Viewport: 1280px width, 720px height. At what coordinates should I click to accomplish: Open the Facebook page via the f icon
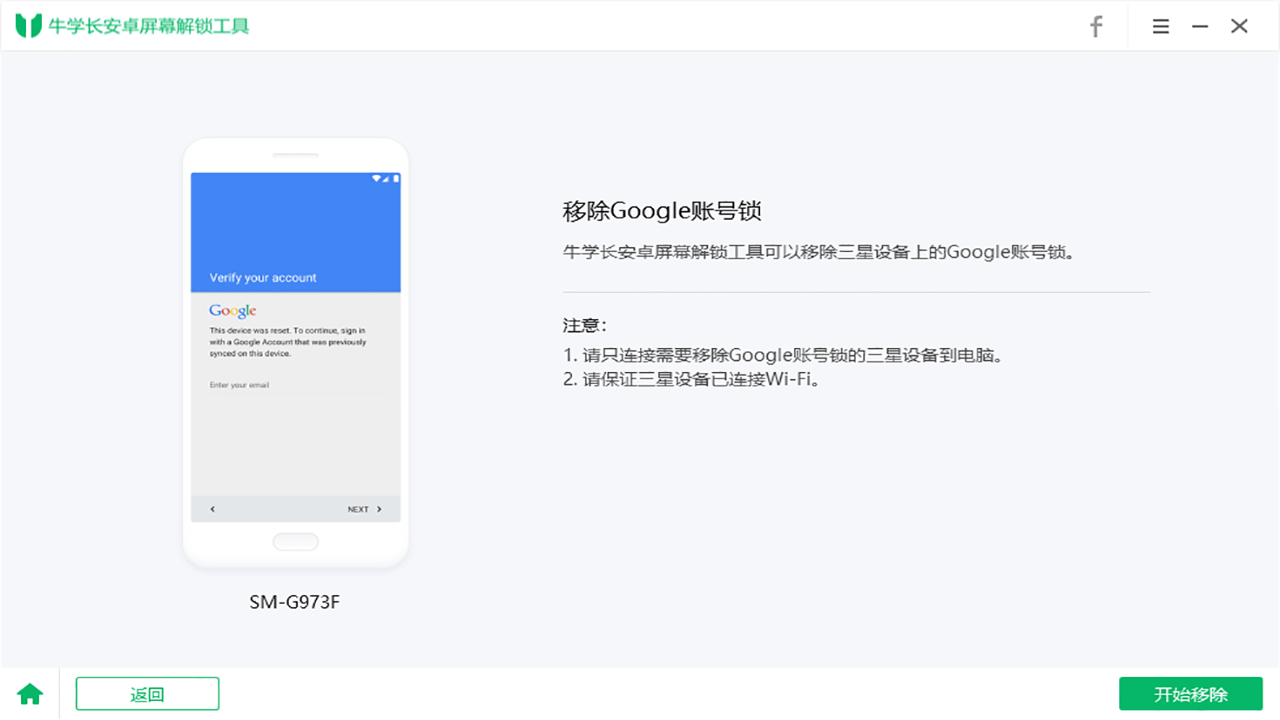[1096, 26]
